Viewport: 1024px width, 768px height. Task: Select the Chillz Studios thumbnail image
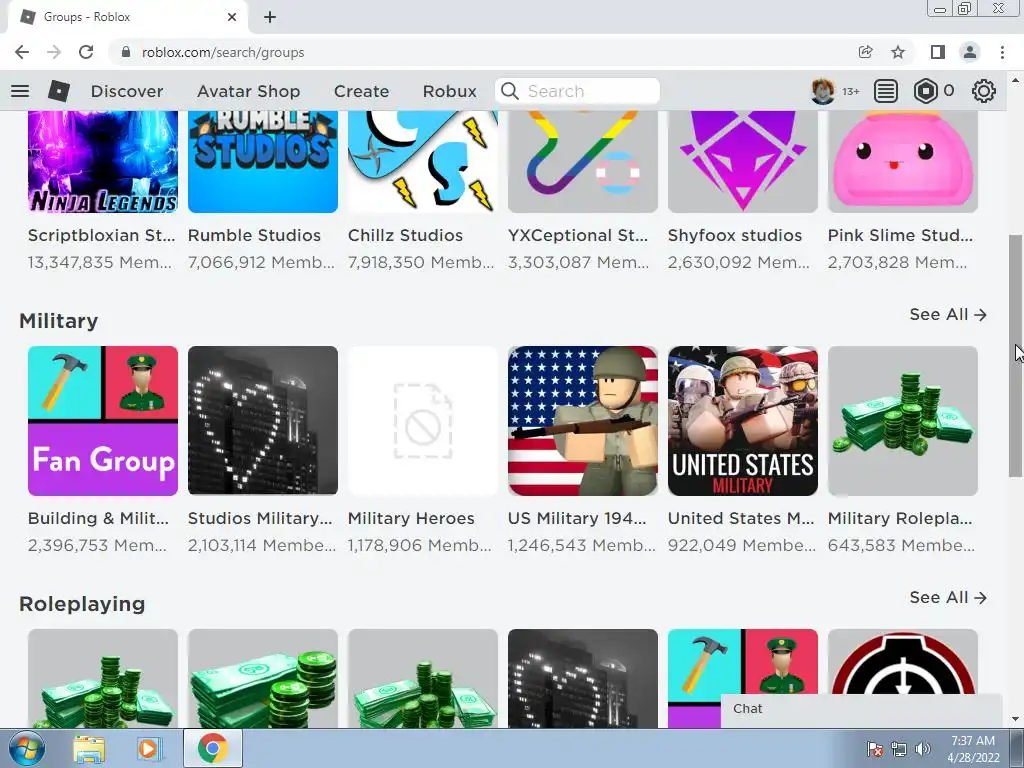pos(423,161)
